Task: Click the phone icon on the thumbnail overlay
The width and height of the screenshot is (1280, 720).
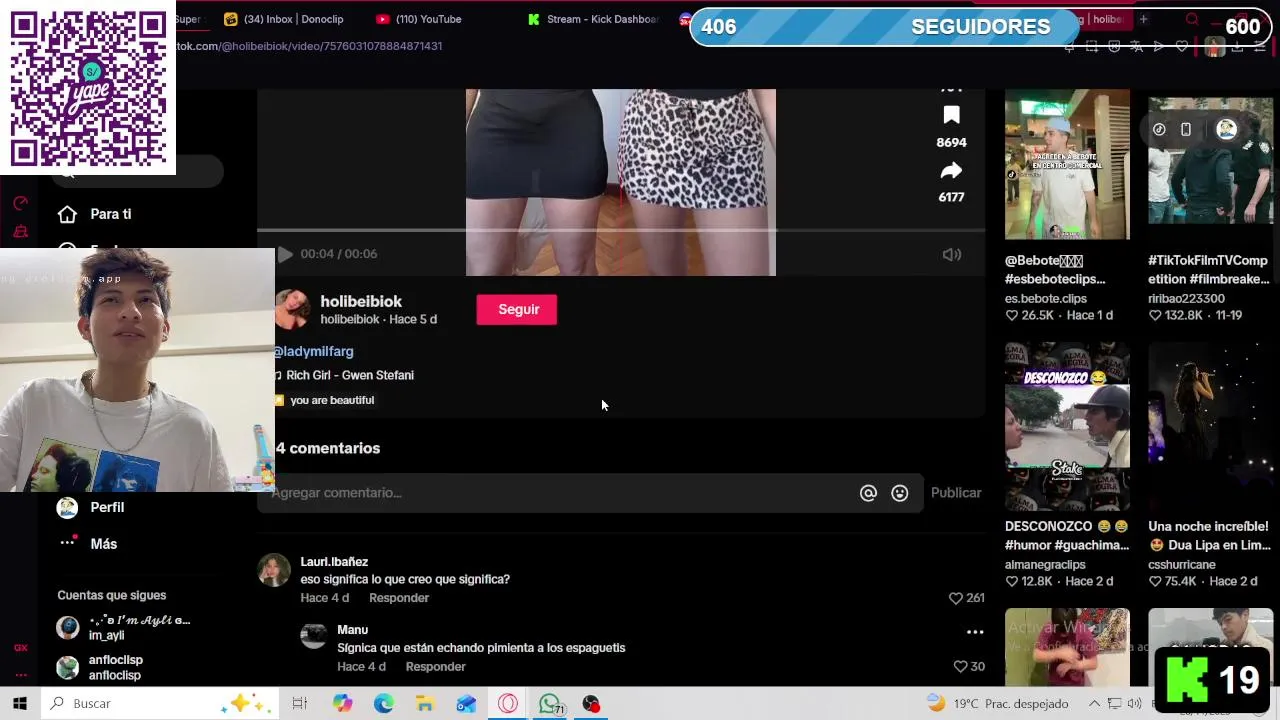Action: (1186, 129)
